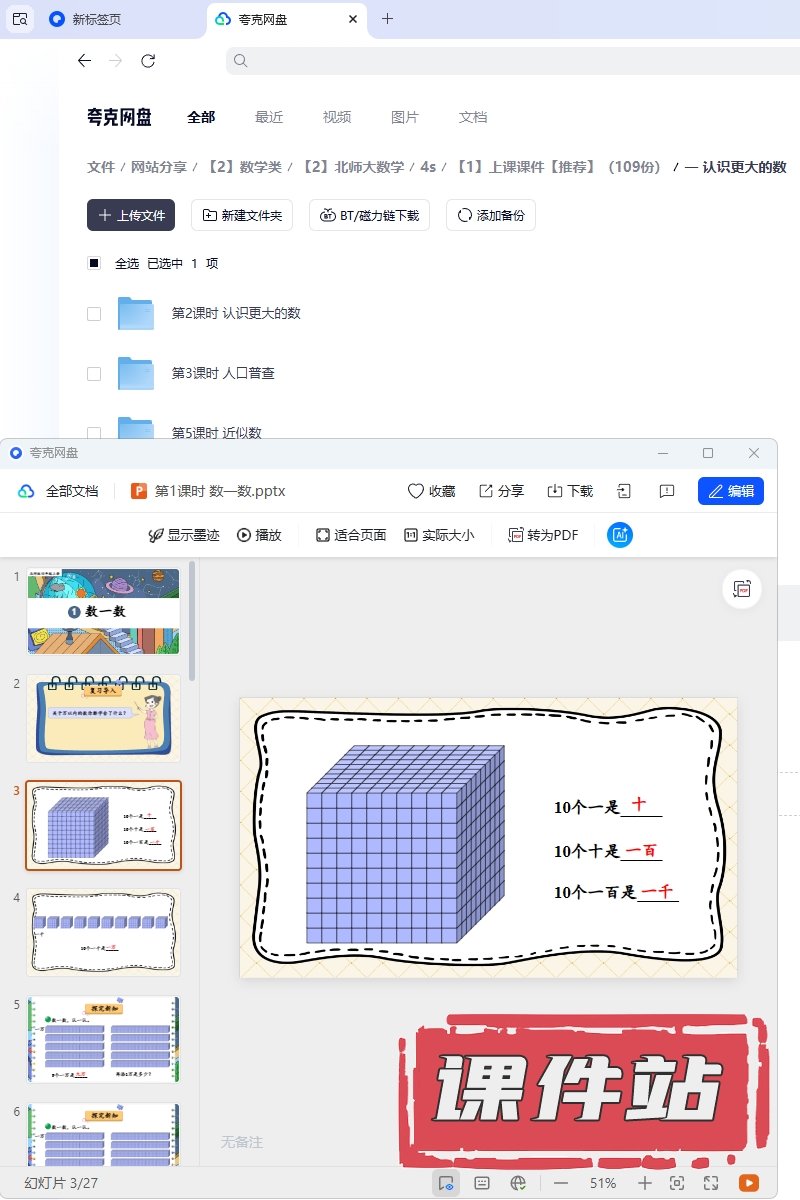
Task: Click the 上传文件 button
Action: [x=131, y=215]
